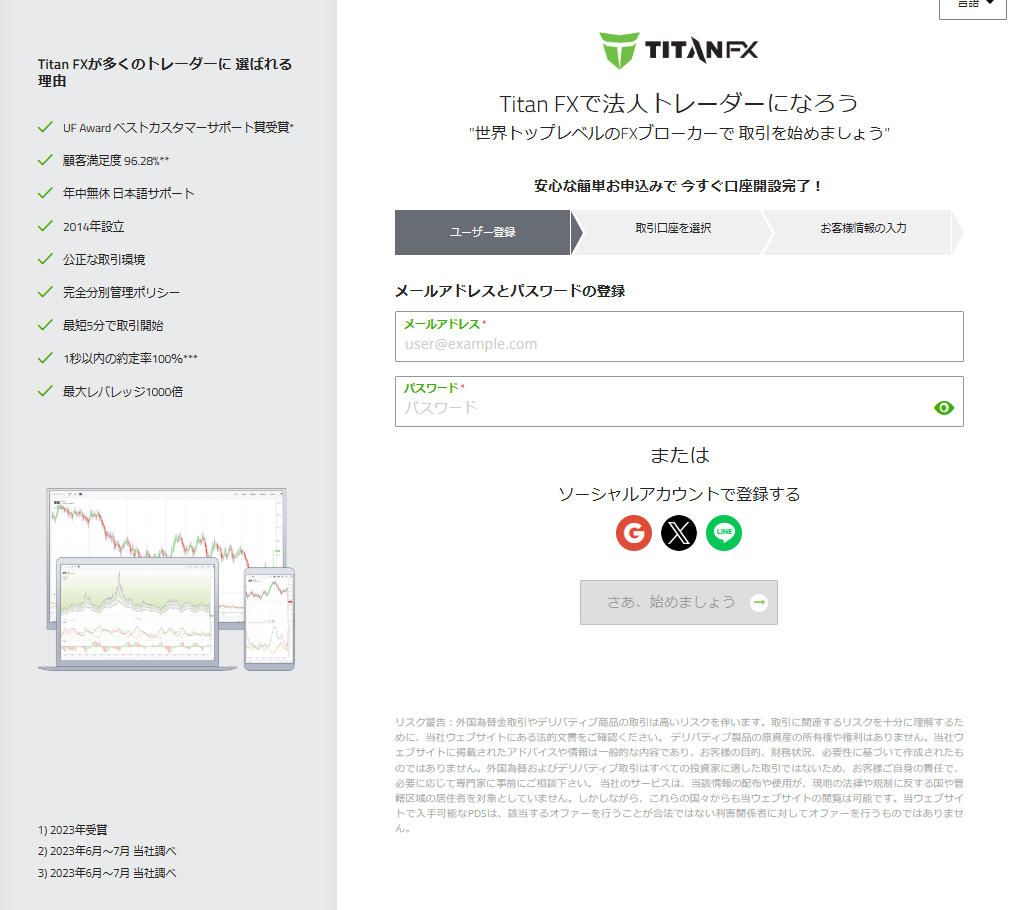Click the 3) 2023年6月～7月 当社調べ footnote
Image resolution: width=1021 pixels, height=910 pixels.
pyautogui.click(x=107, y=873)
